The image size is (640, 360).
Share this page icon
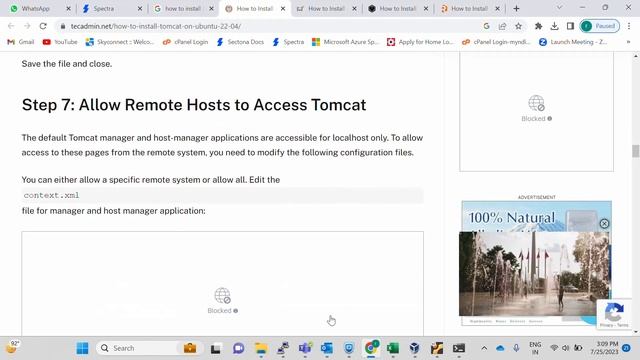click(502, 26)
